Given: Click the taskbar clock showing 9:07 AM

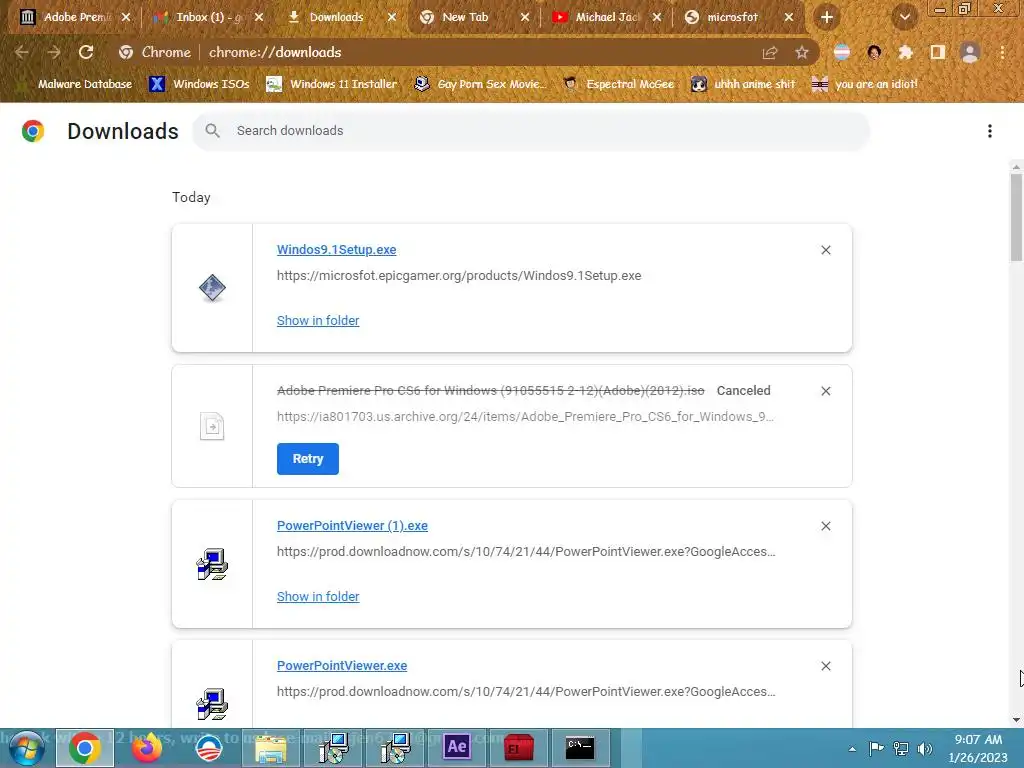Looking at the screenshot, I should tap(978, 748).
